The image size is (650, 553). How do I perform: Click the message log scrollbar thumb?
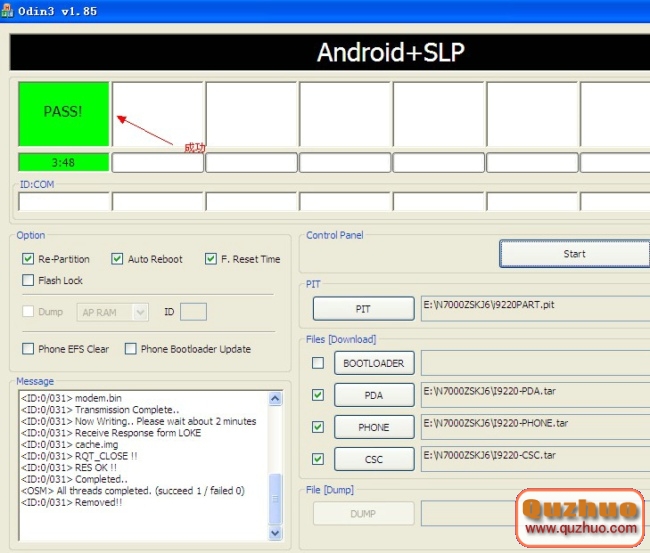pyautogui.click(x=275, y=499)
